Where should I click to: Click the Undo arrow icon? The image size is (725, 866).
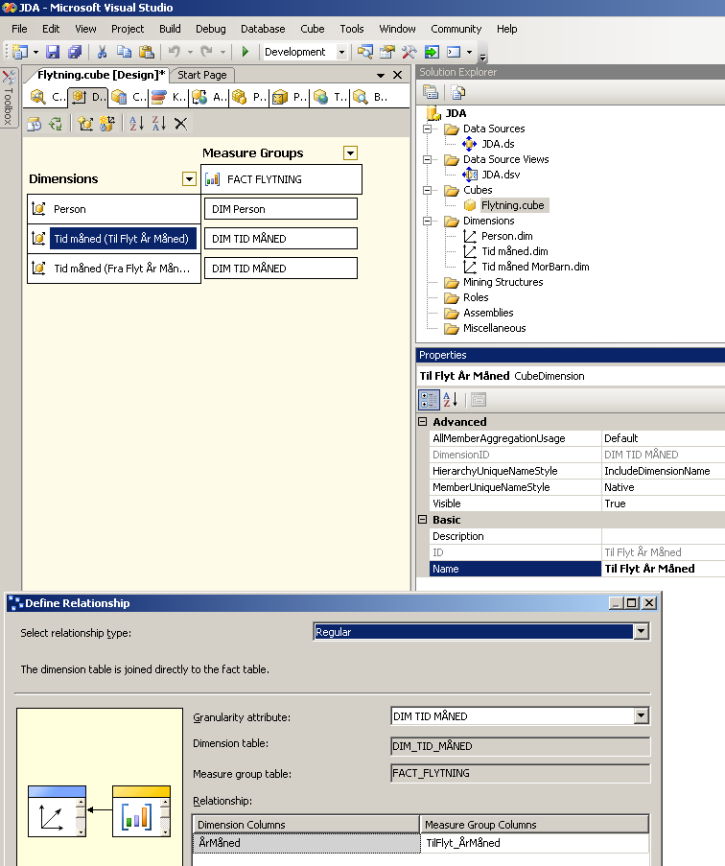174,52
